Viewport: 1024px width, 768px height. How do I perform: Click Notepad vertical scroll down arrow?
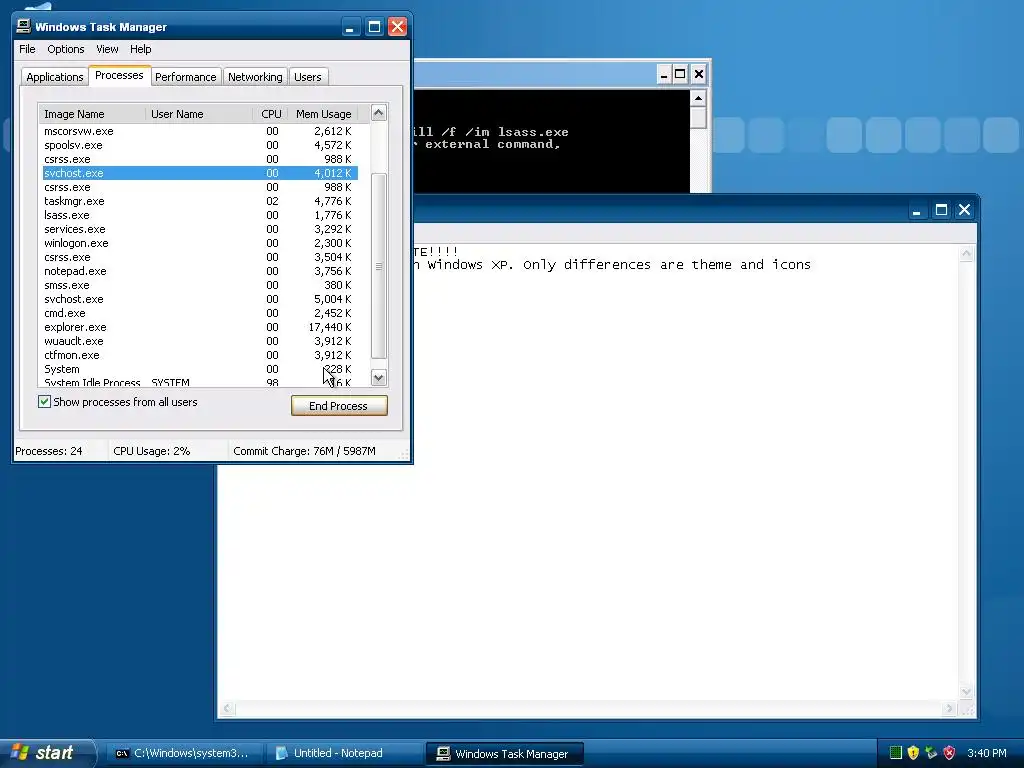click(967, 692)
